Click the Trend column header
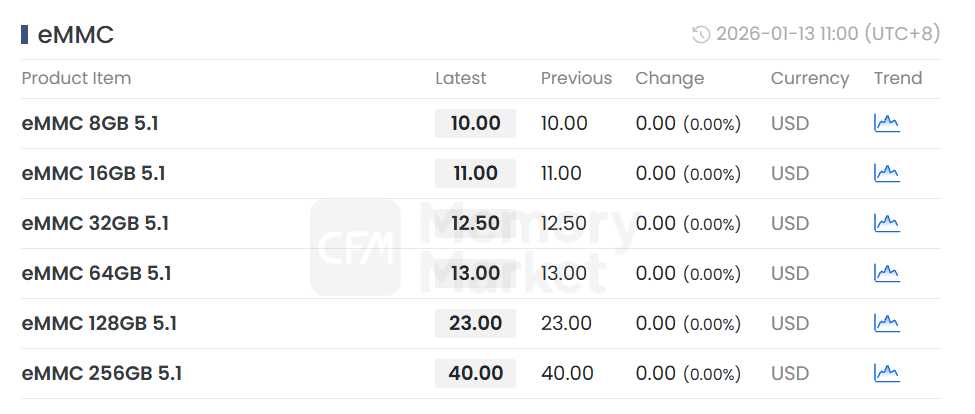 click(897, 78)
